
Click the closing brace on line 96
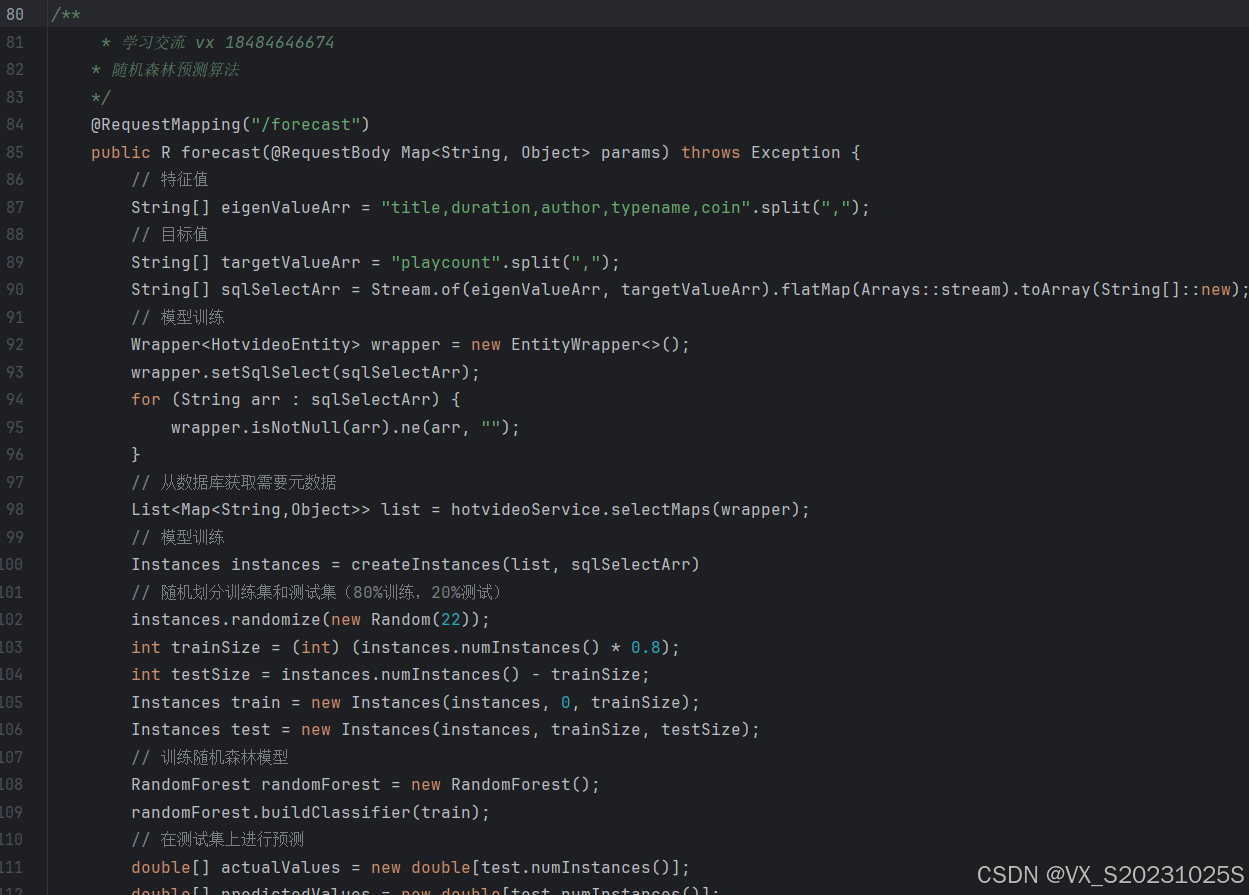tap(136, 455)
